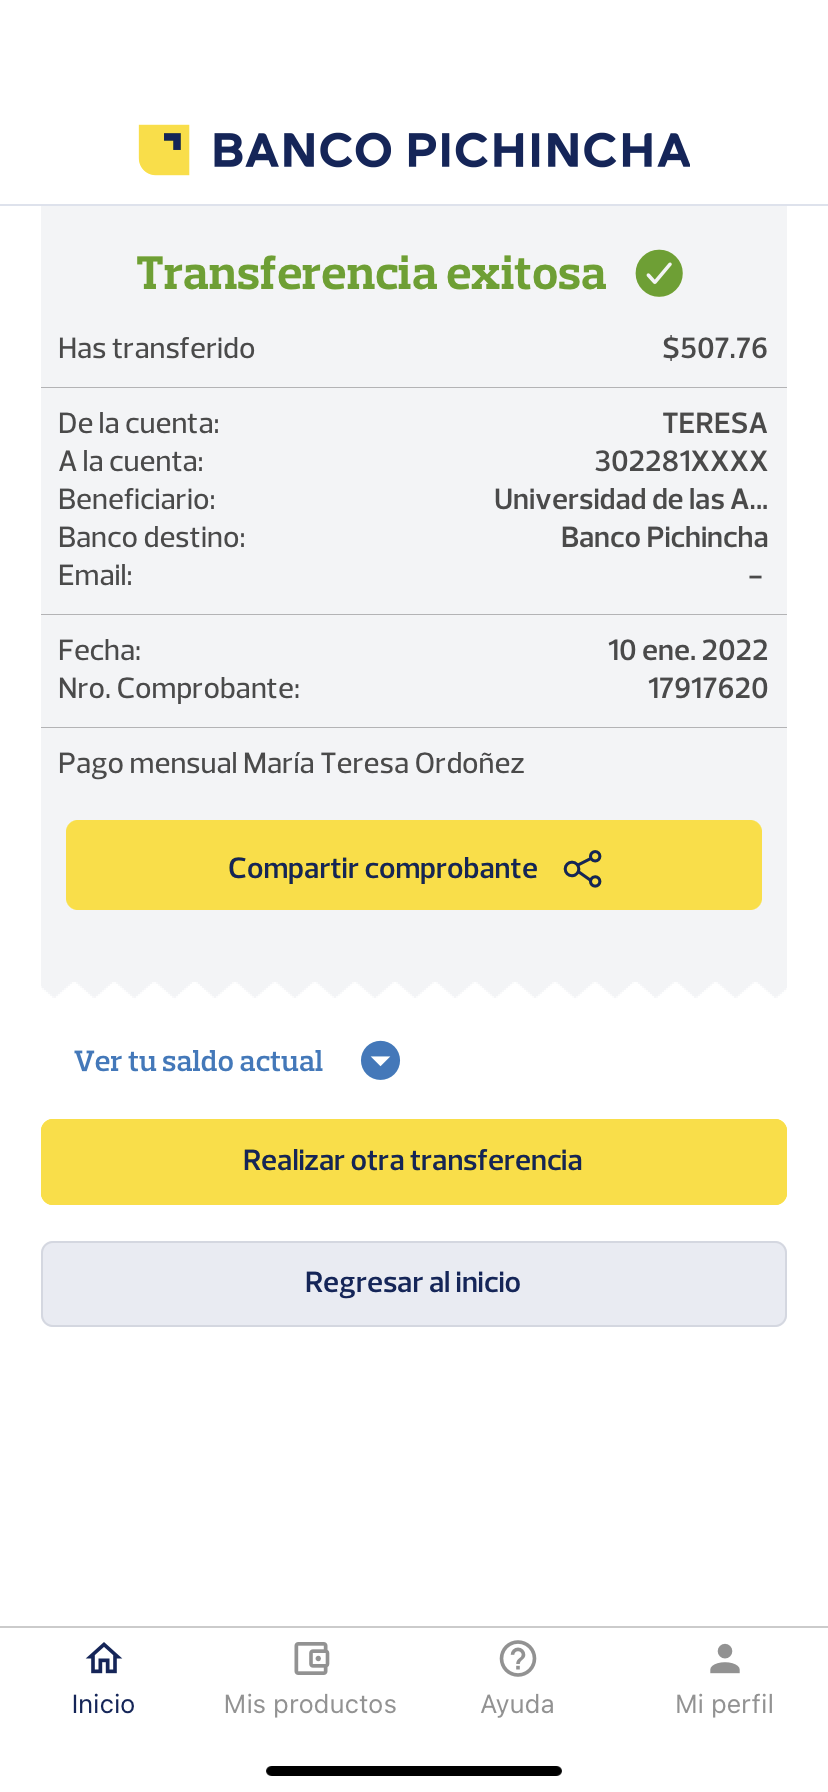Screen dimensions: 828x1792
Task: Go to the Mi perfil tab label
Action: [x=725, y=1704]
